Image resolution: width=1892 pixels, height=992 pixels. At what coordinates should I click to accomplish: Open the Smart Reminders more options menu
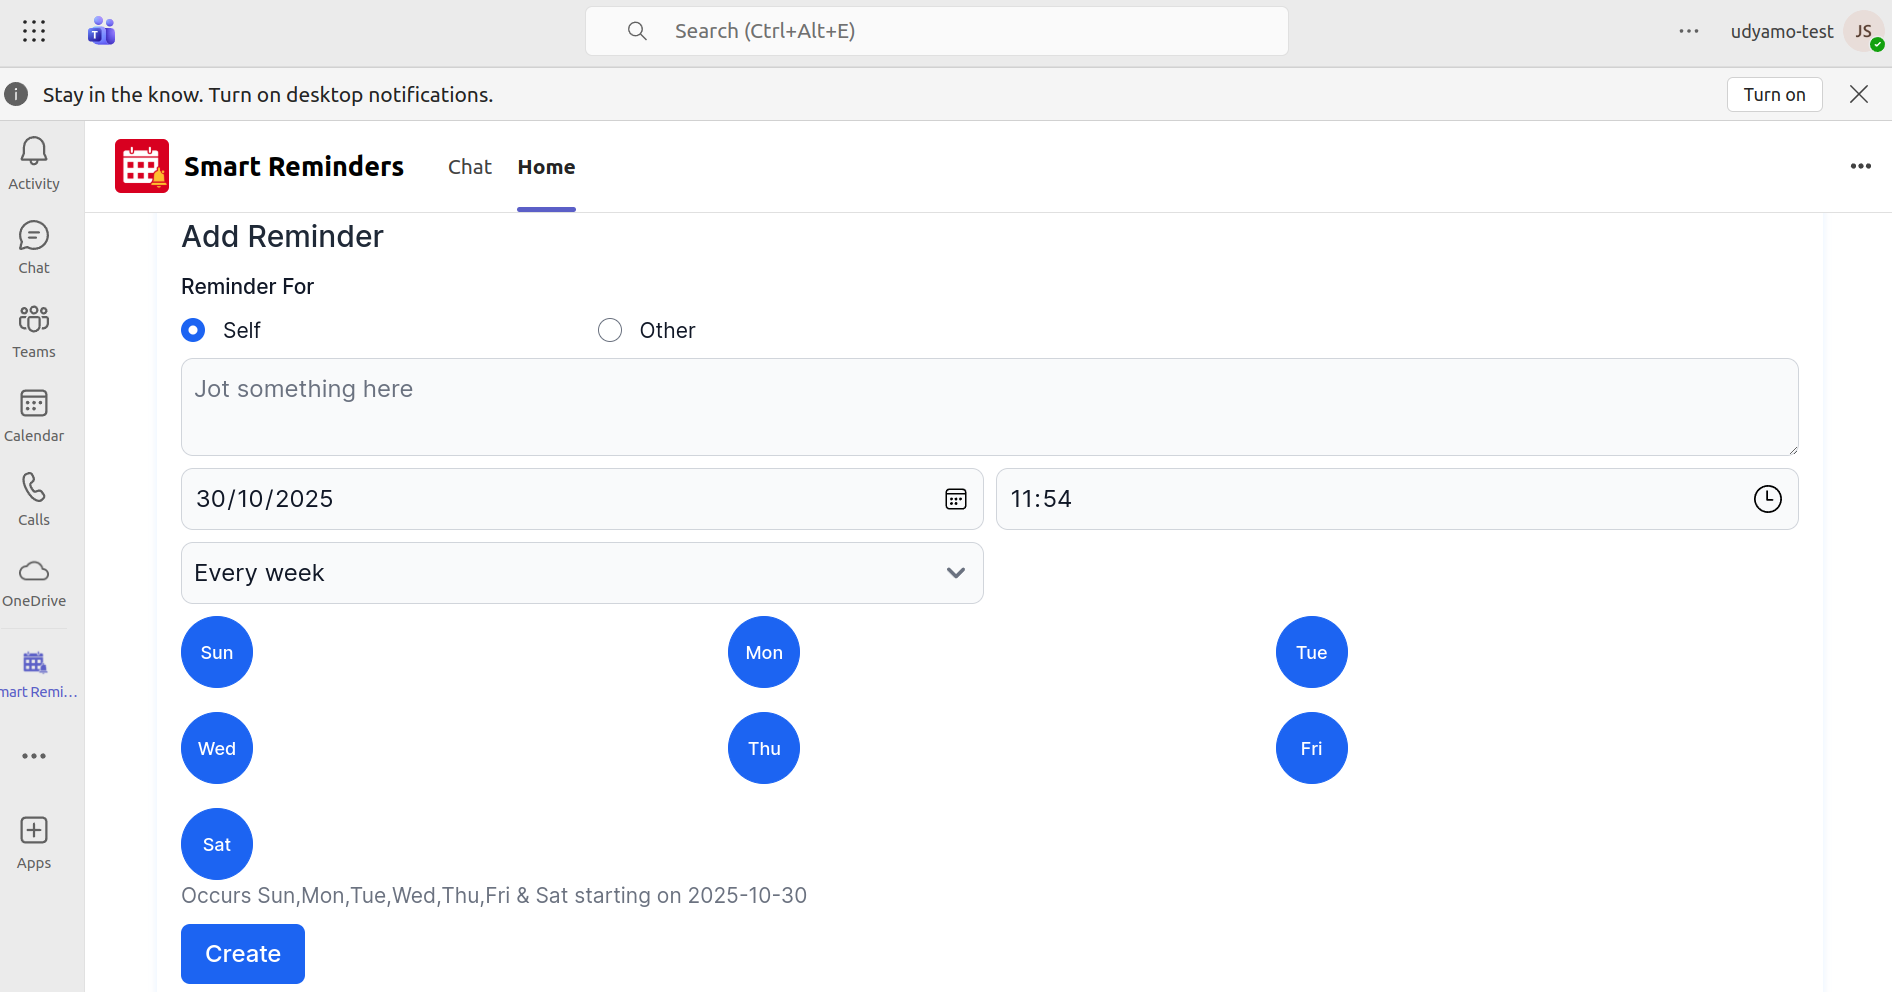[1860, 166]
